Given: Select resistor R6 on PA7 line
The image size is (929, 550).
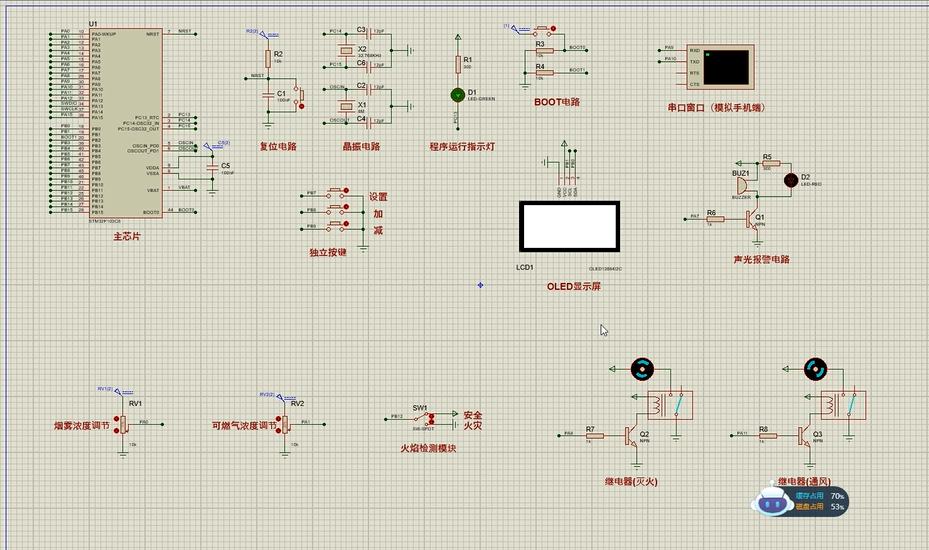Looking at the screenshot, I should tap(715, 219).
